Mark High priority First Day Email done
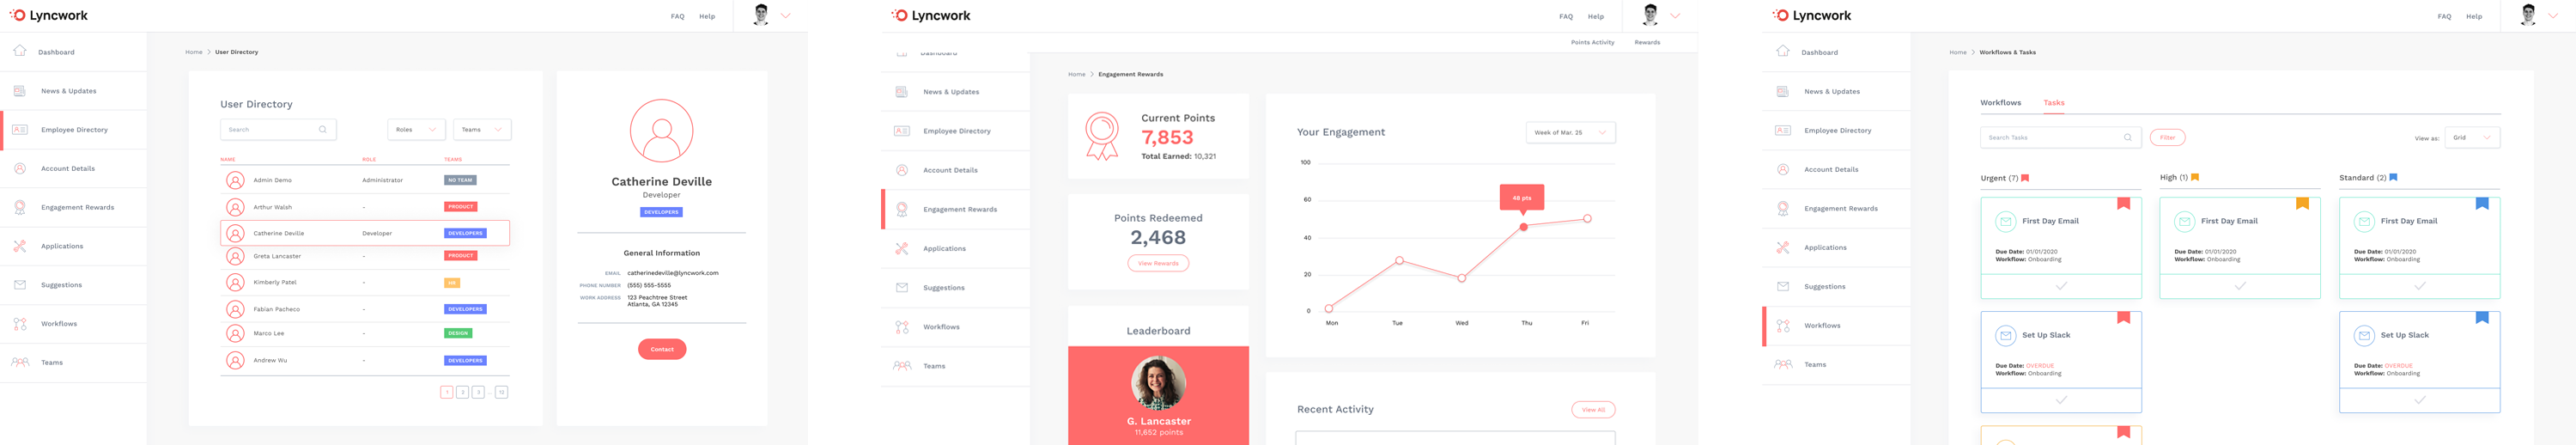Image resolution: width=2576 pixels, height=445 pixels. point(2239,286)
